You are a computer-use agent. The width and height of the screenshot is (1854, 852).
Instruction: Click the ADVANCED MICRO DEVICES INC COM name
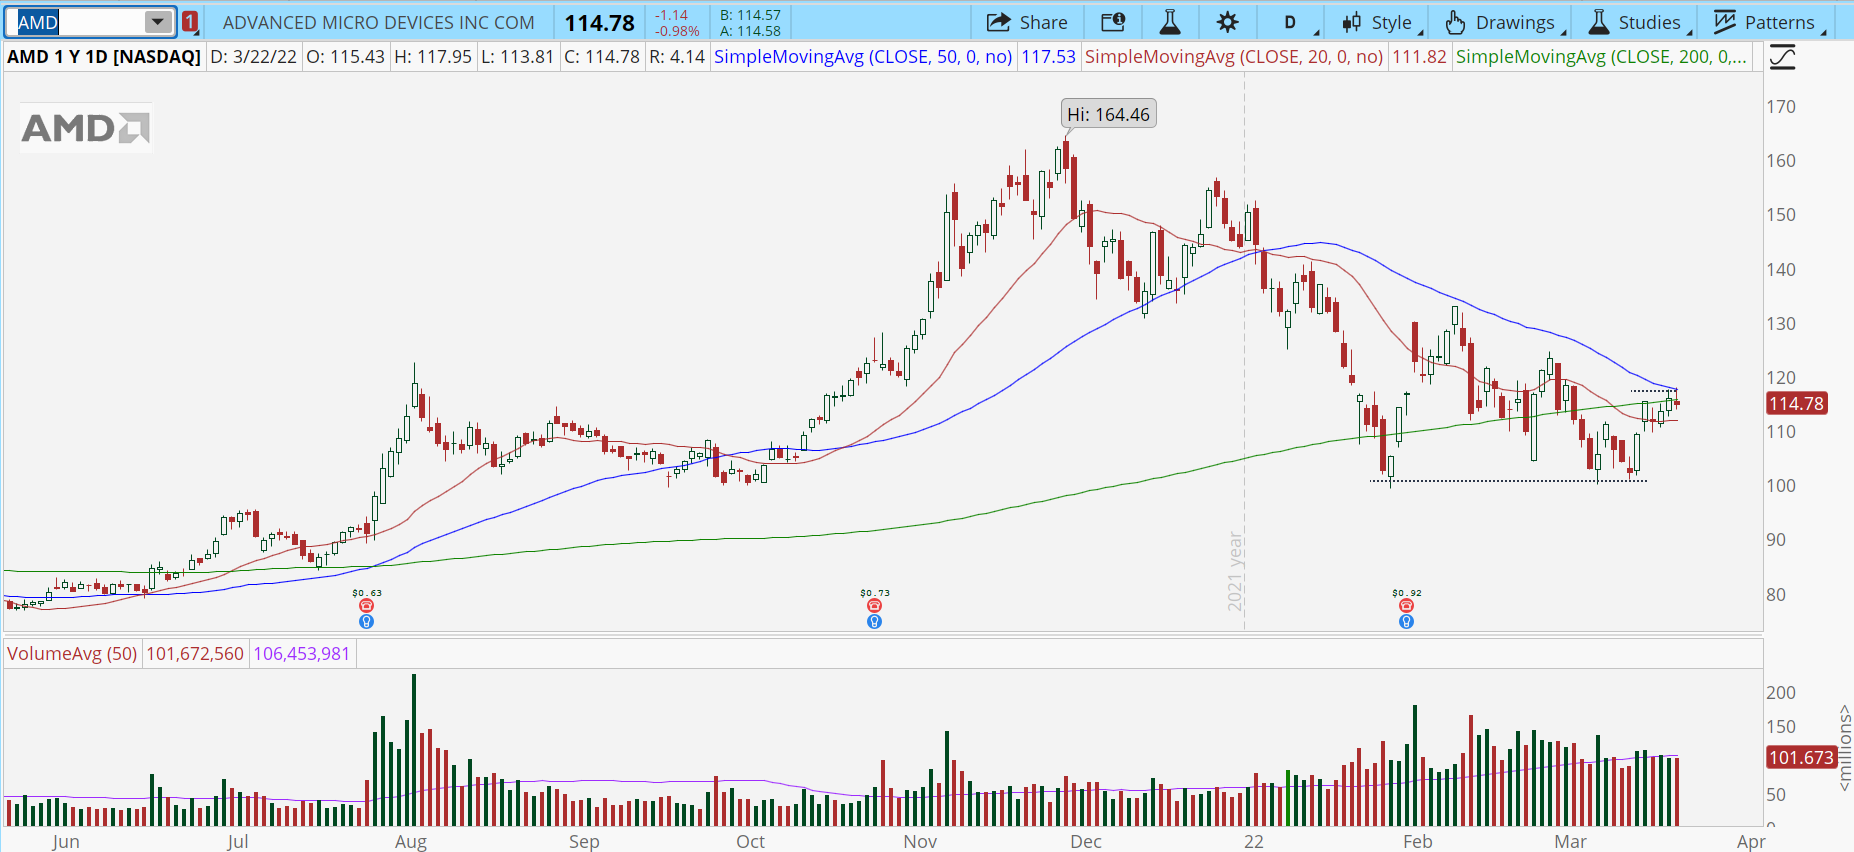[378, 22]
